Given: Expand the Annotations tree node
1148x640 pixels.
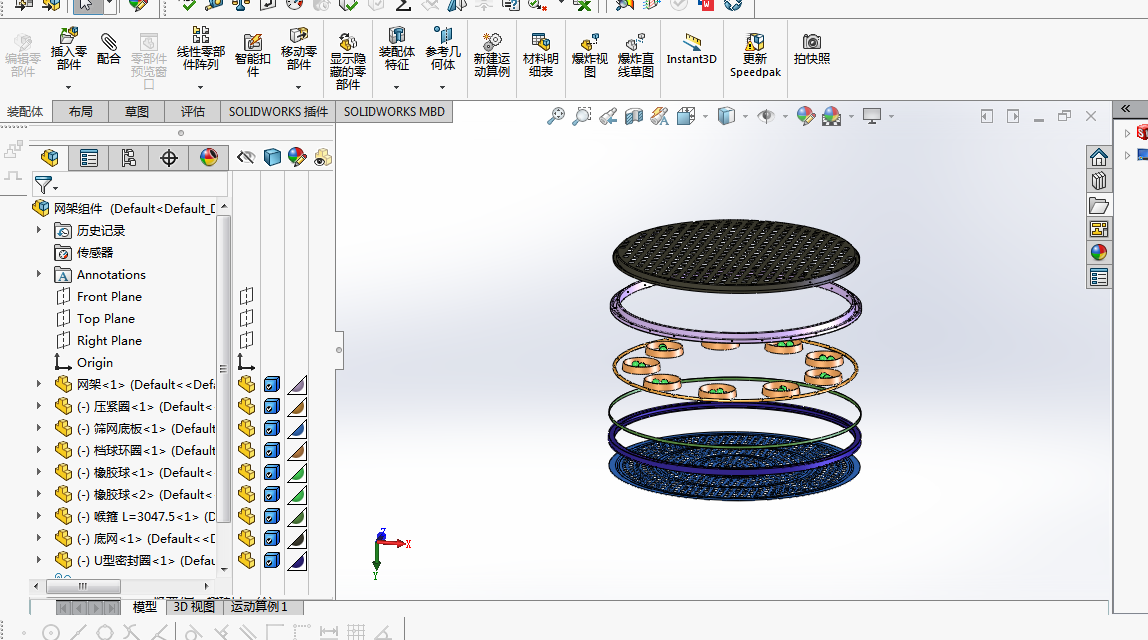Looking at the screenshot, I should click(x=39, y=274).
